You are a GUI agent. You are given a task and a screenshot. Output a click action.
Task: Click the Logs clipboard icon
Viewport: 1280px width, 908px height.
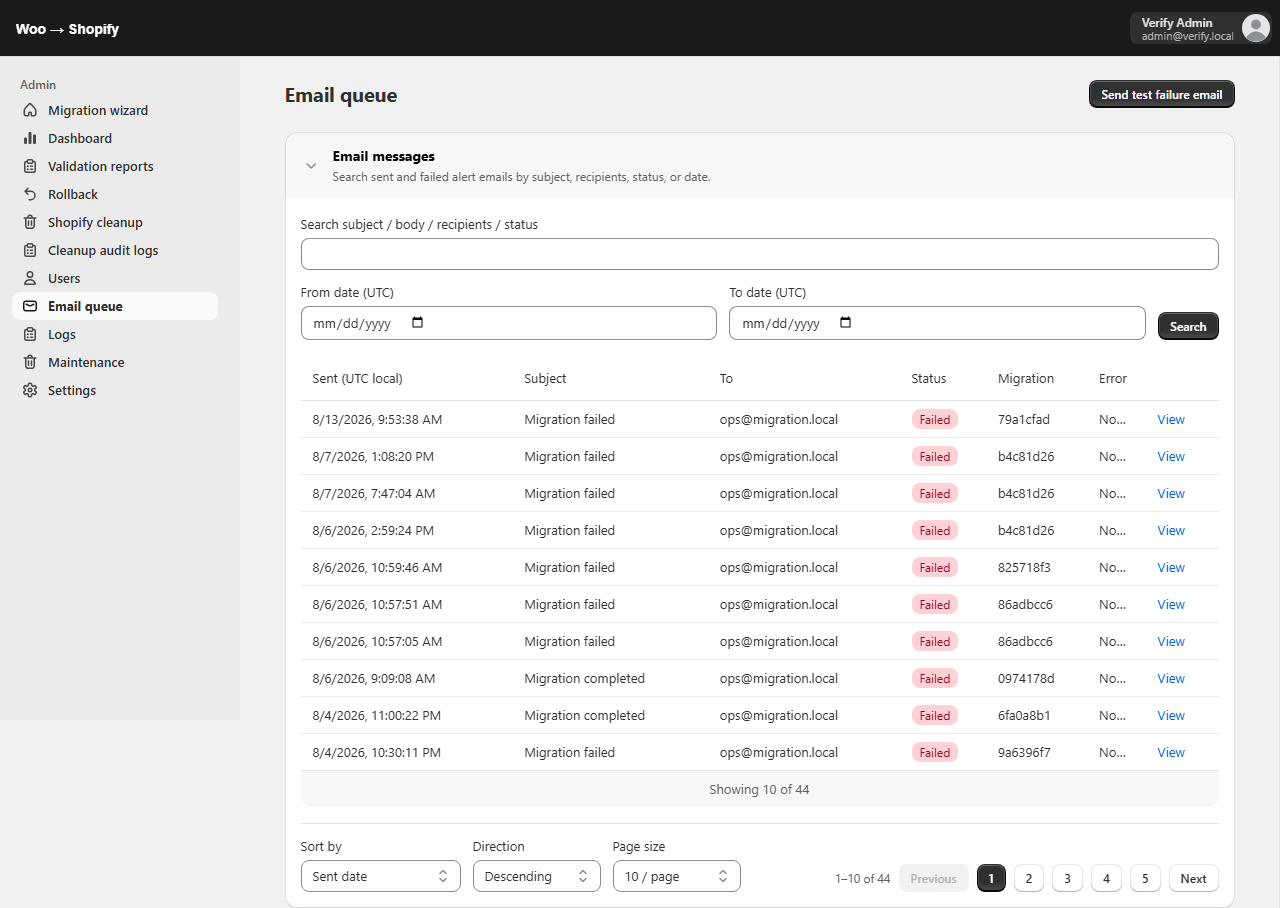point(30,334)
